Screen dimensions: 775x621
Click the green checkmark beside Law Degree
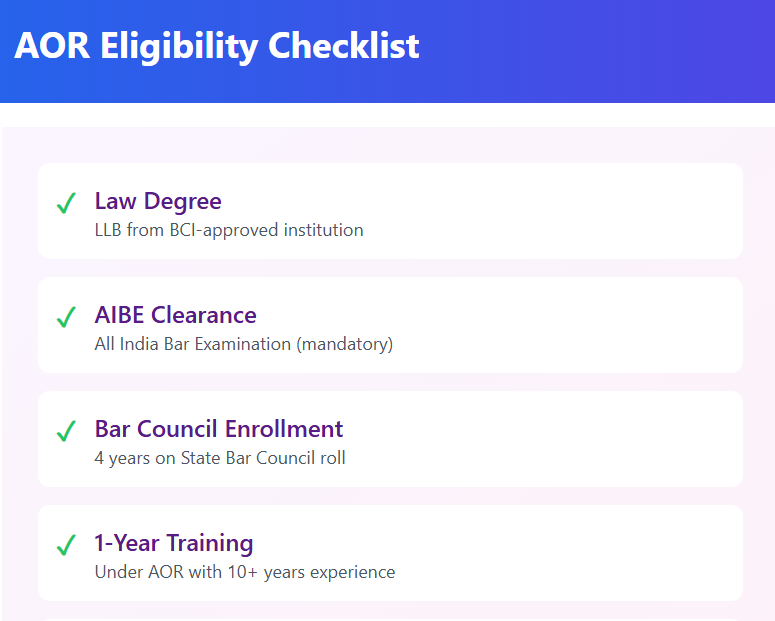tap(66, 204)
